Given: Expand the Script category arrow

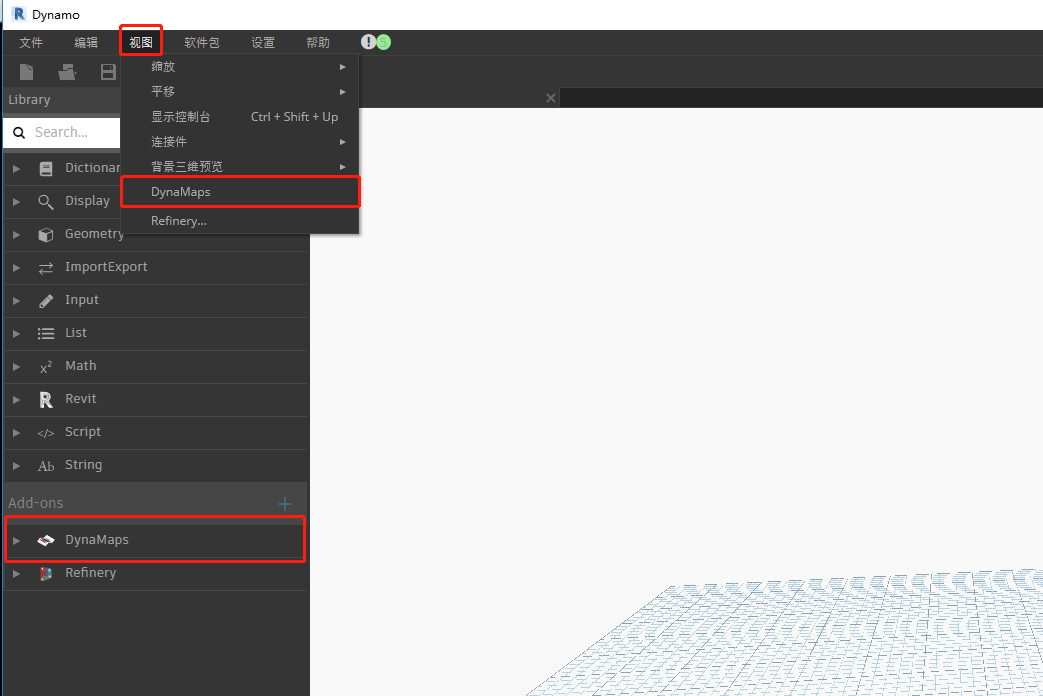Looking at the screenshot, I should tap(17, 433).
